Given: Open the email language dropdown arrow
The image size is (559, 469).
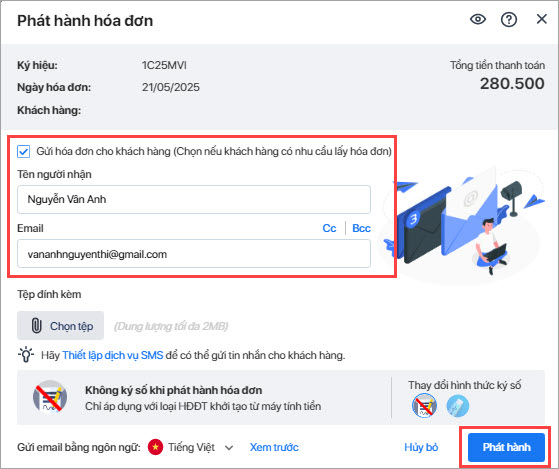Looking at the screenshot, I should pyautogui.click(x=229, y=448).
